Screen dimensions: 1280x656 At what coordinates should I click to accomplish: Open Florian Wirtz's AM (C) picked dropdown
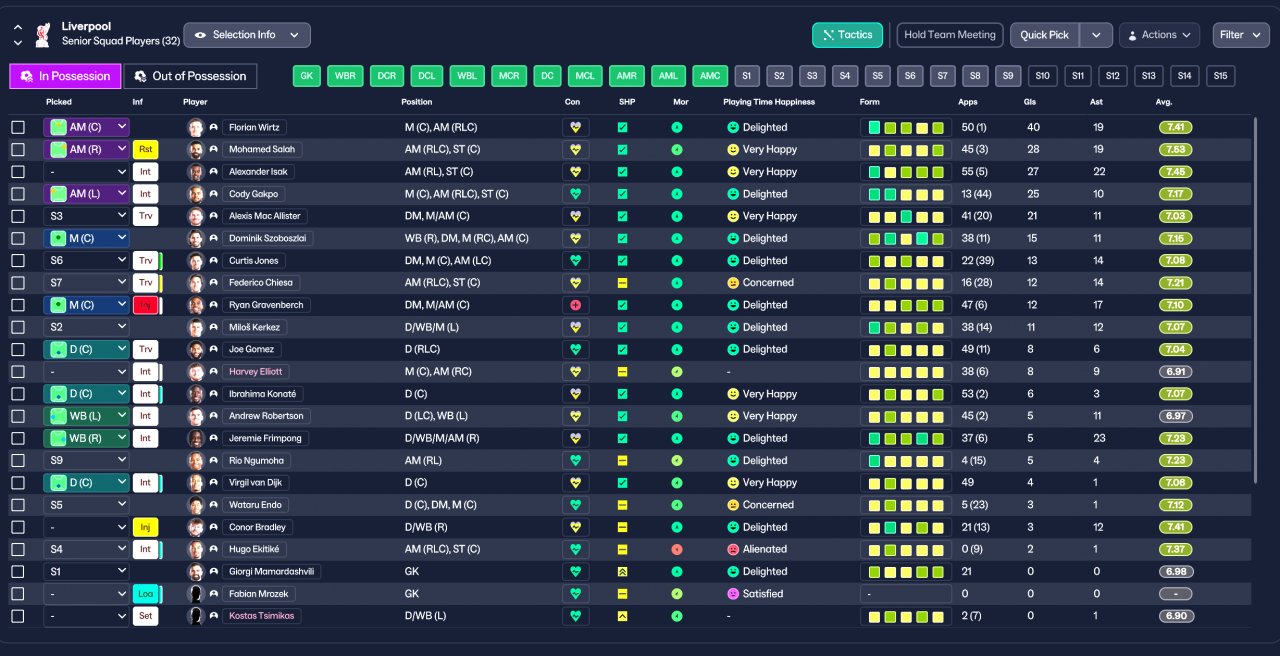(x=87, y=127)
